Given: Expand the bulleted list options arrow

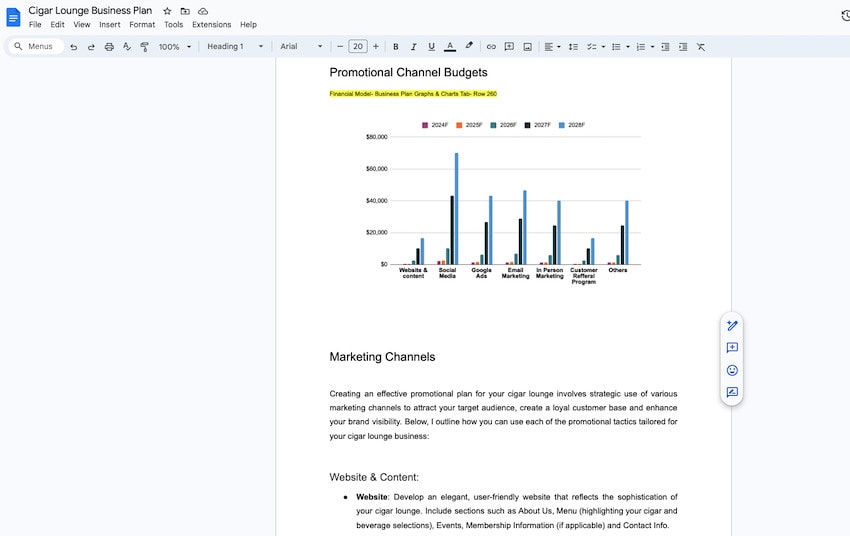Looking at the screenshot, I should pos(628,47).
